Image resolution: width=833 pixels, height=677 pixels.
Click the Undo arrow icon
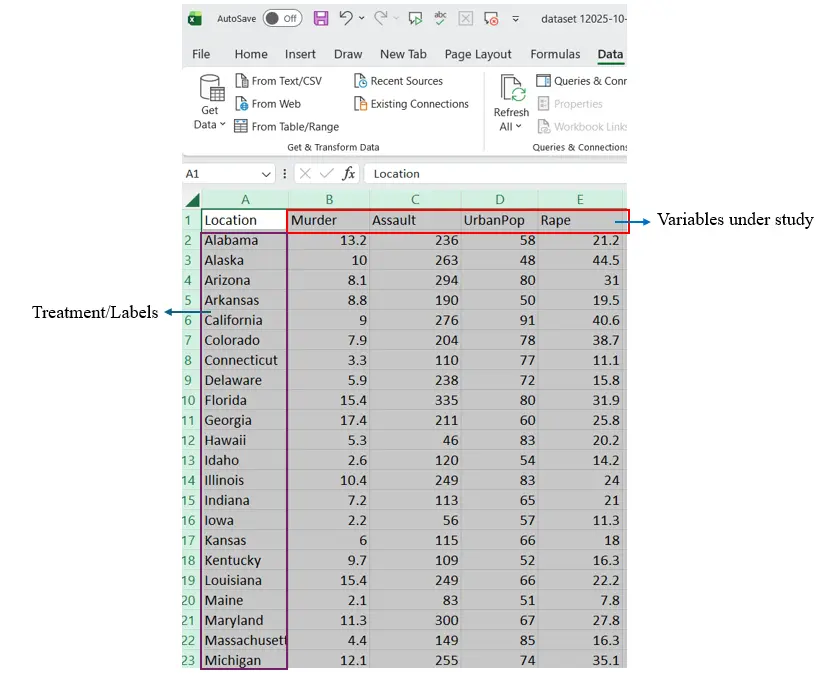[x=345, y=18]
